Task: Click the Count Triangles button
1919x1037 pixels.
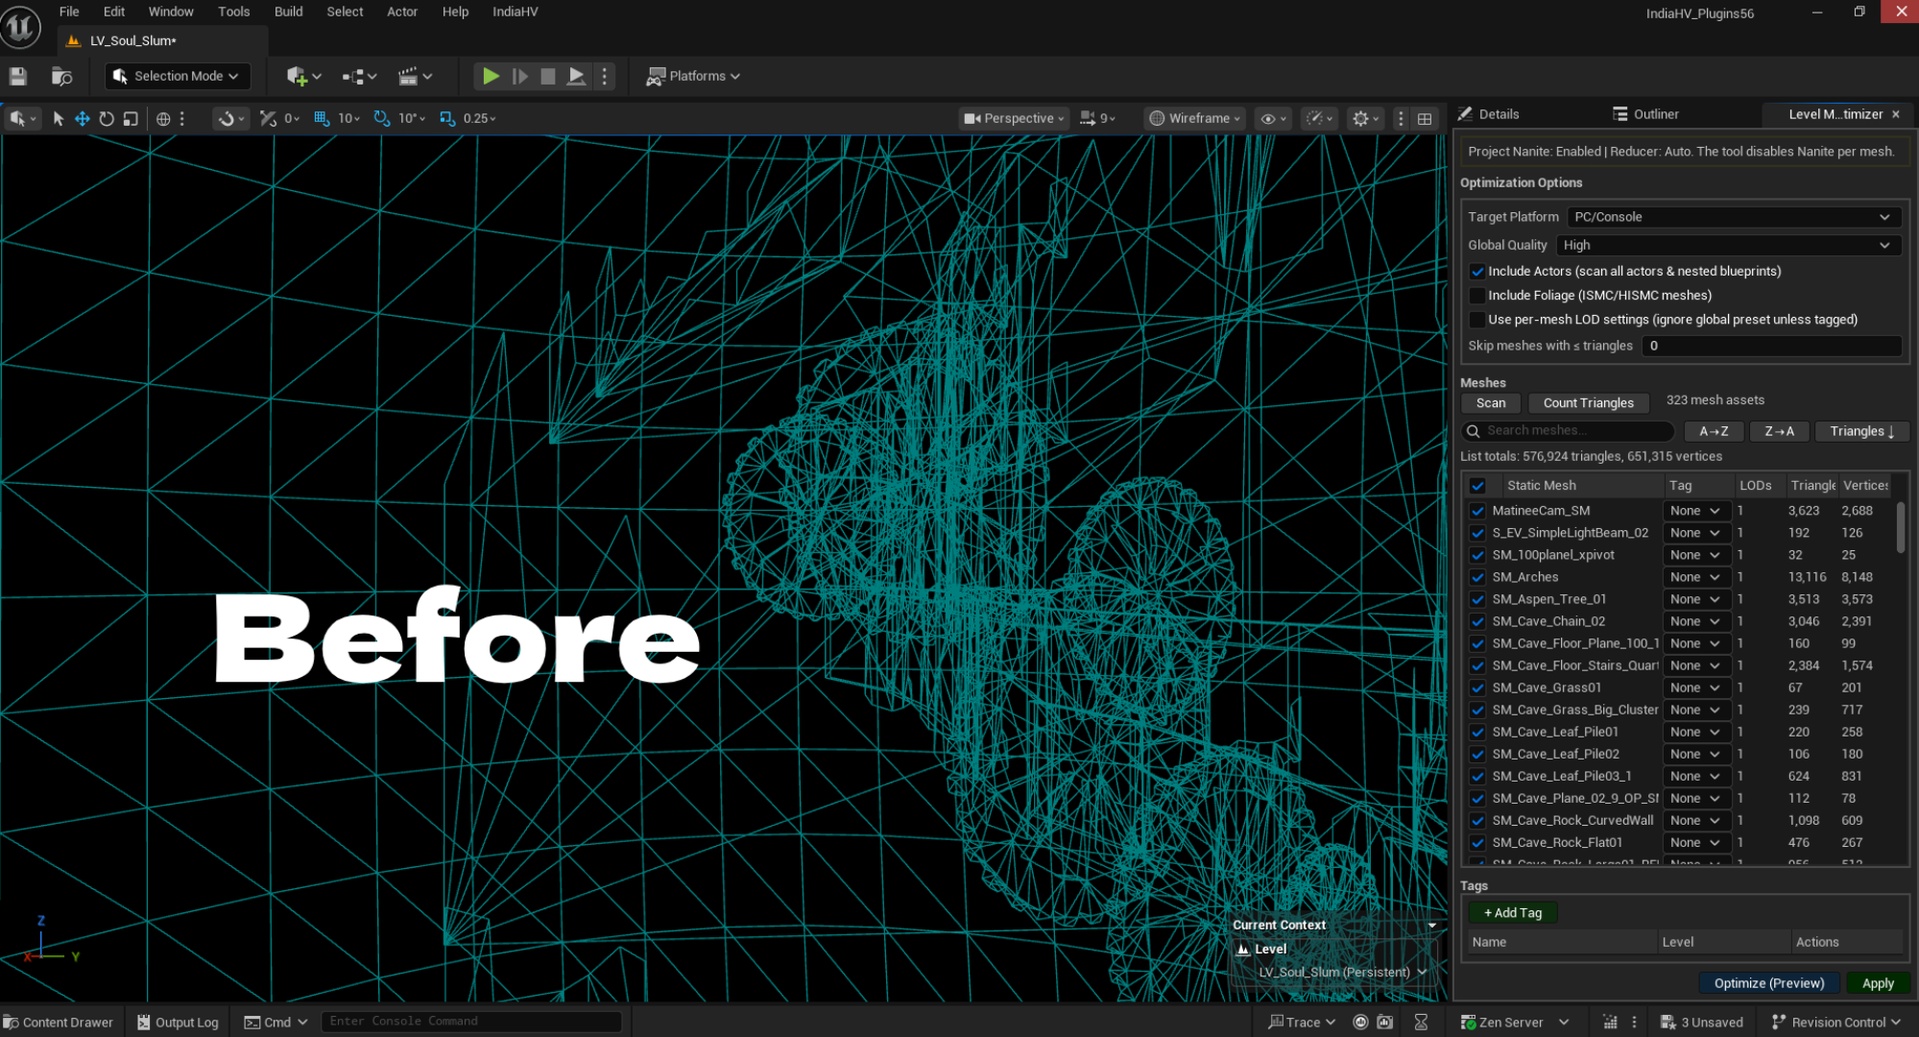Action: [1588, 403]
